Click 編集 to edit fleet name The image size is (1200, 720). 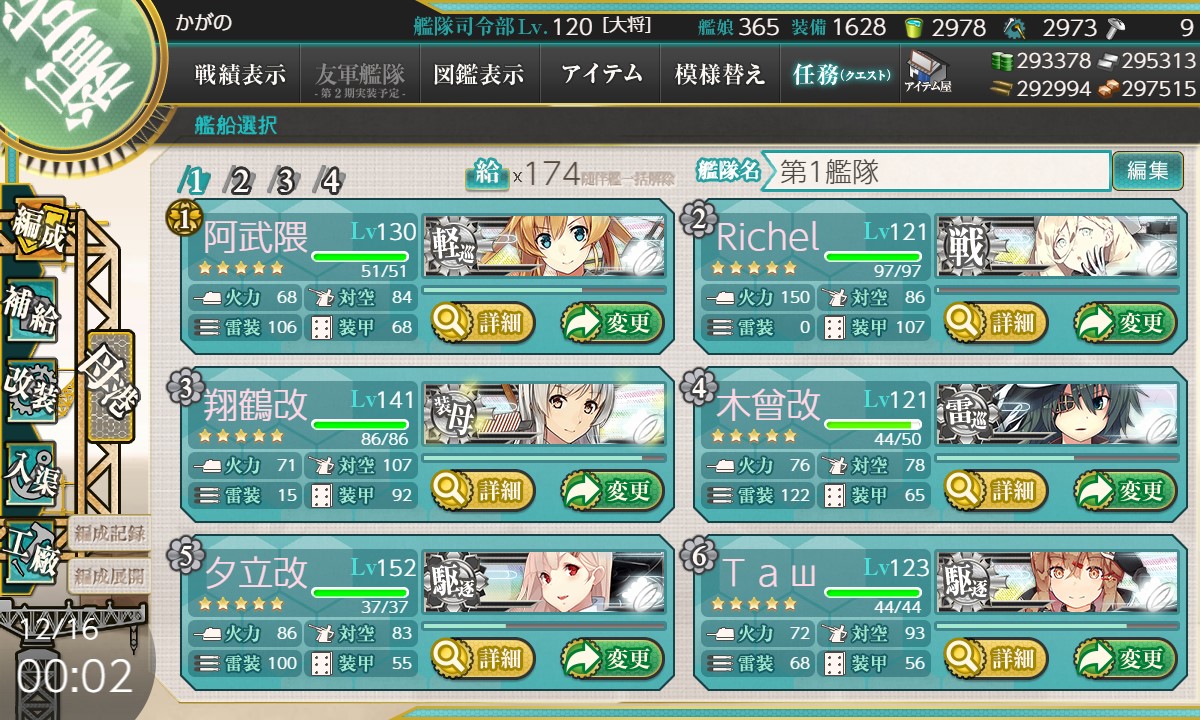coord(1148,171)
